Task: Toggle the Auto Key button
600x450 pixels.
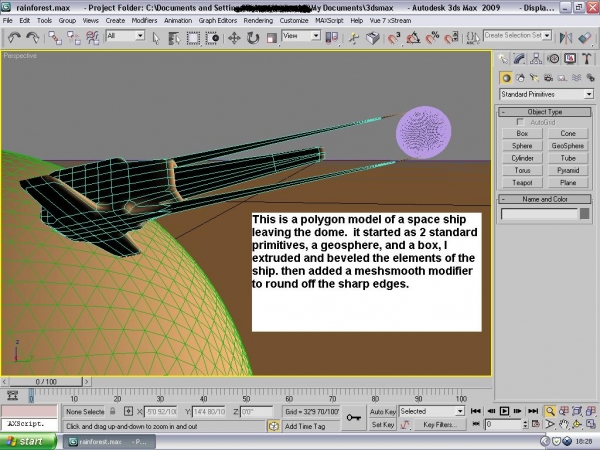Action: click(x=382, y=411)
